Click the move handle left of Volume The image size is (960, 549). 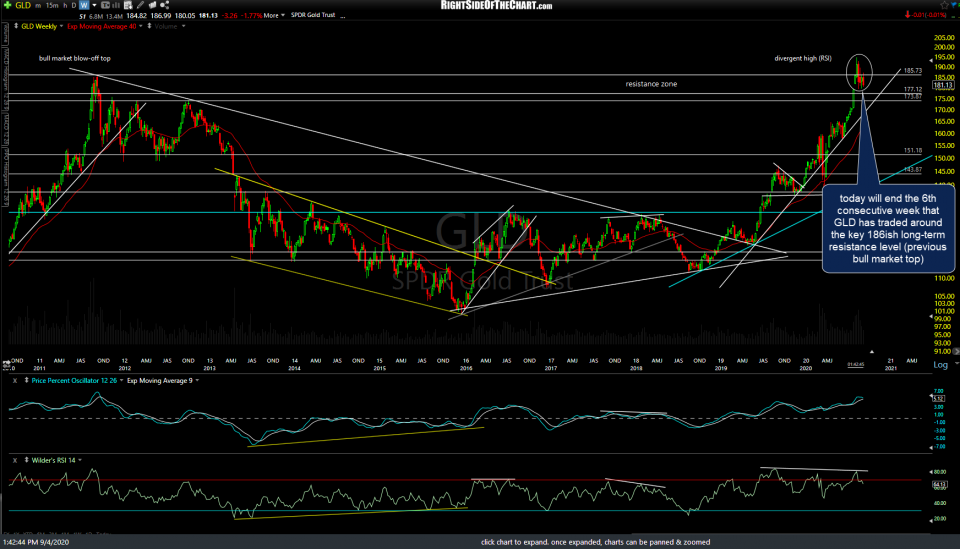click(149, 26)
